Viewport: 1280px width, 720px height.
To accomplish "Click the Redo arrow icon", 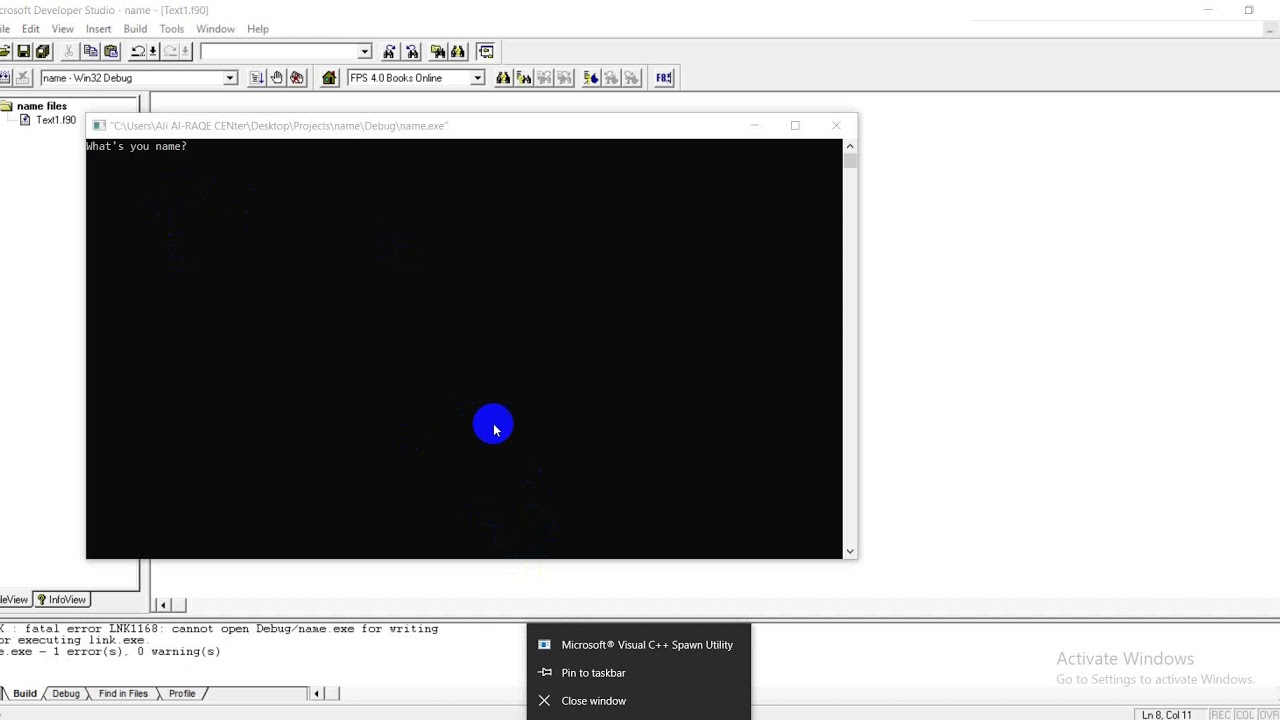I will pos(170,51).
